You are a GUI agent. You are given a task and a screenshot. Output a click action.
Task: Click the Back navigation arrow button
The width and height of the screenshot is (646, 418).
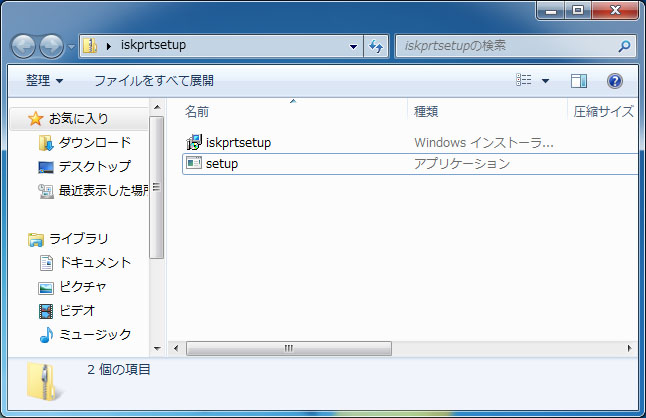(x=24, y=46)
